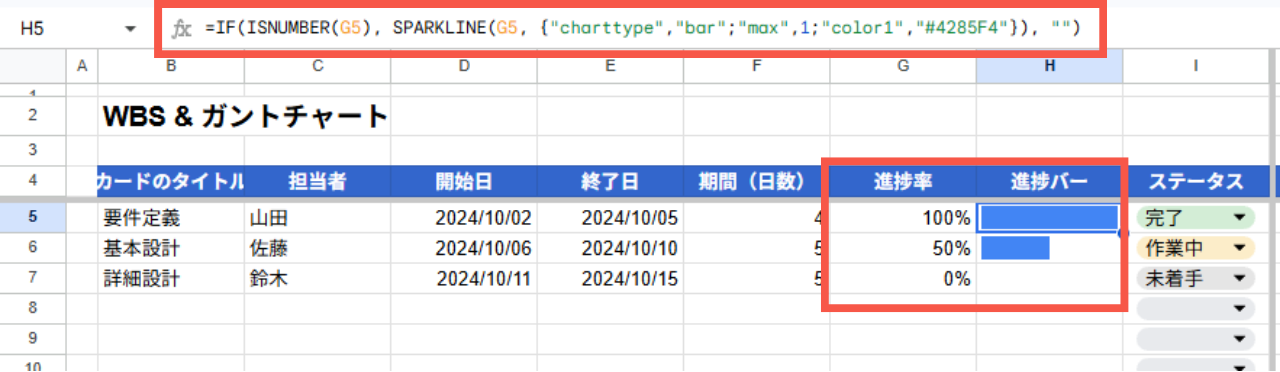Image resolution: width=1280 pixels, height=372 pixels.
Task: Select column H header
Action: click(1050, 66)
